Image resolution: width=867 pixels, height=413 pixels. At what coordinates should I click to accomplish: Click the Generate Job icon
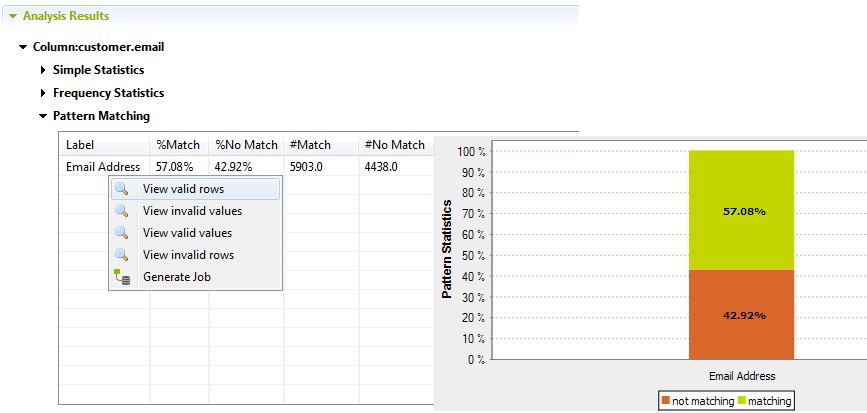121,277
